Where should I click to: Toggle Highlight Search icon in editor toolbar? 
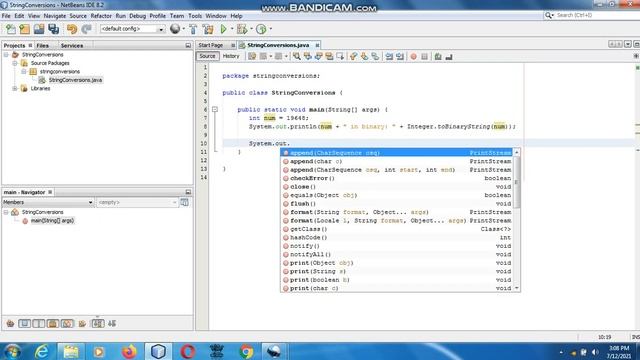(329, 56)
